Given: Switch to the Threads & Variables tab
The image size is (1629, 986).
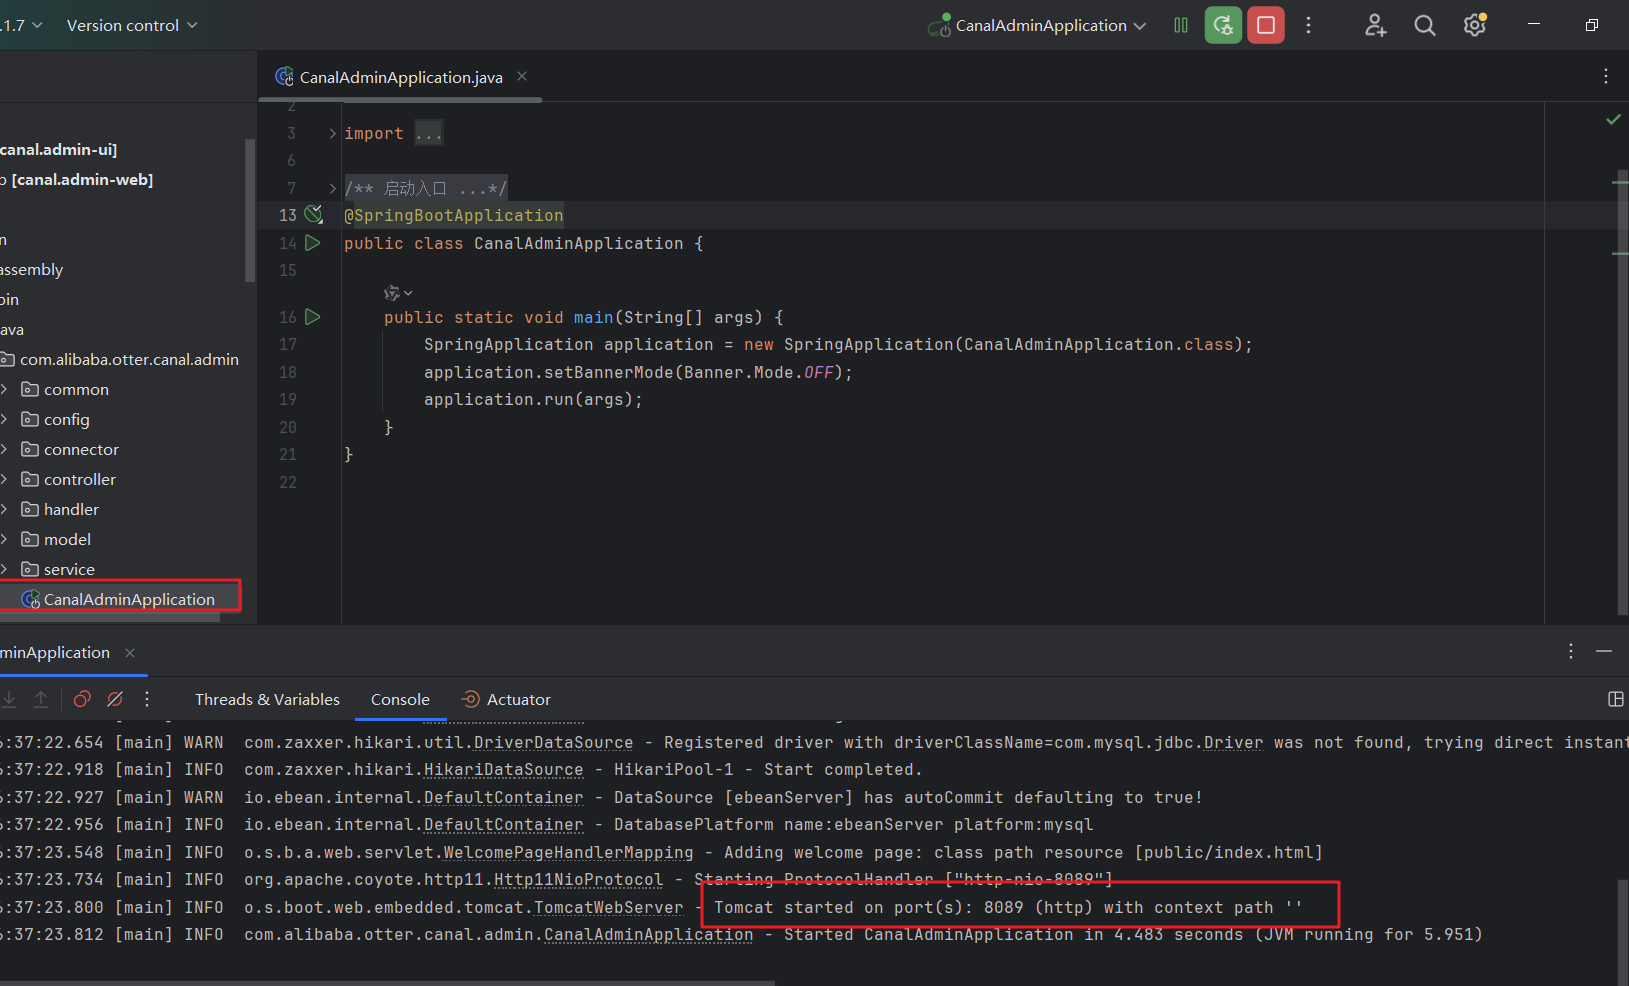Looking at the screenshot, I should point(267,700).
